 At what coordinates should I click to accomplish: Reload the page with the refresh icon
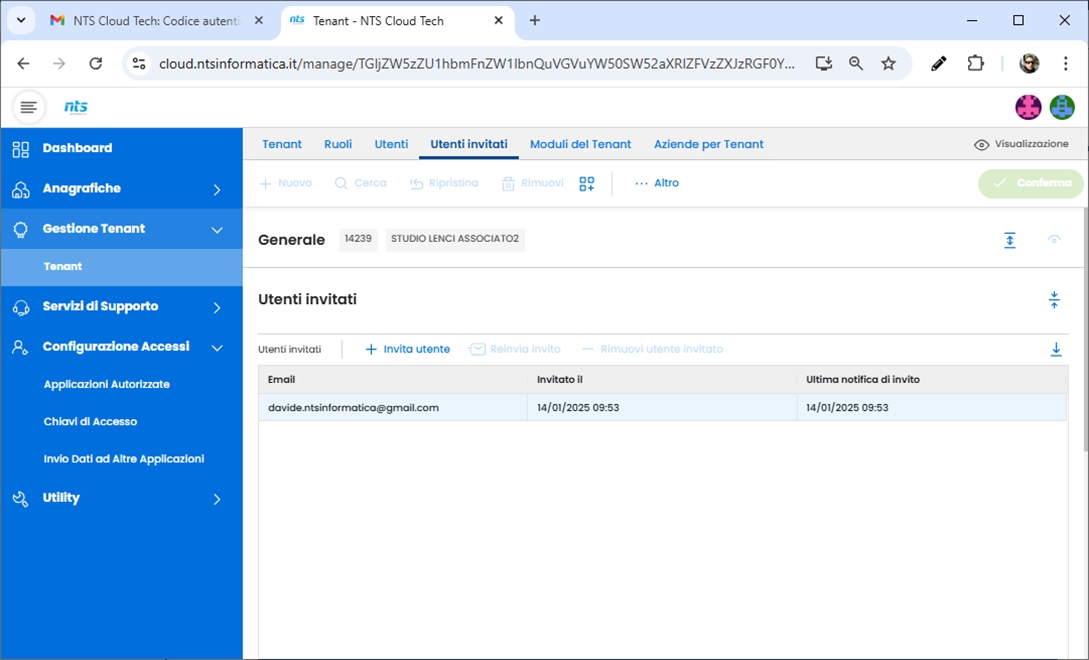(96, 63)
